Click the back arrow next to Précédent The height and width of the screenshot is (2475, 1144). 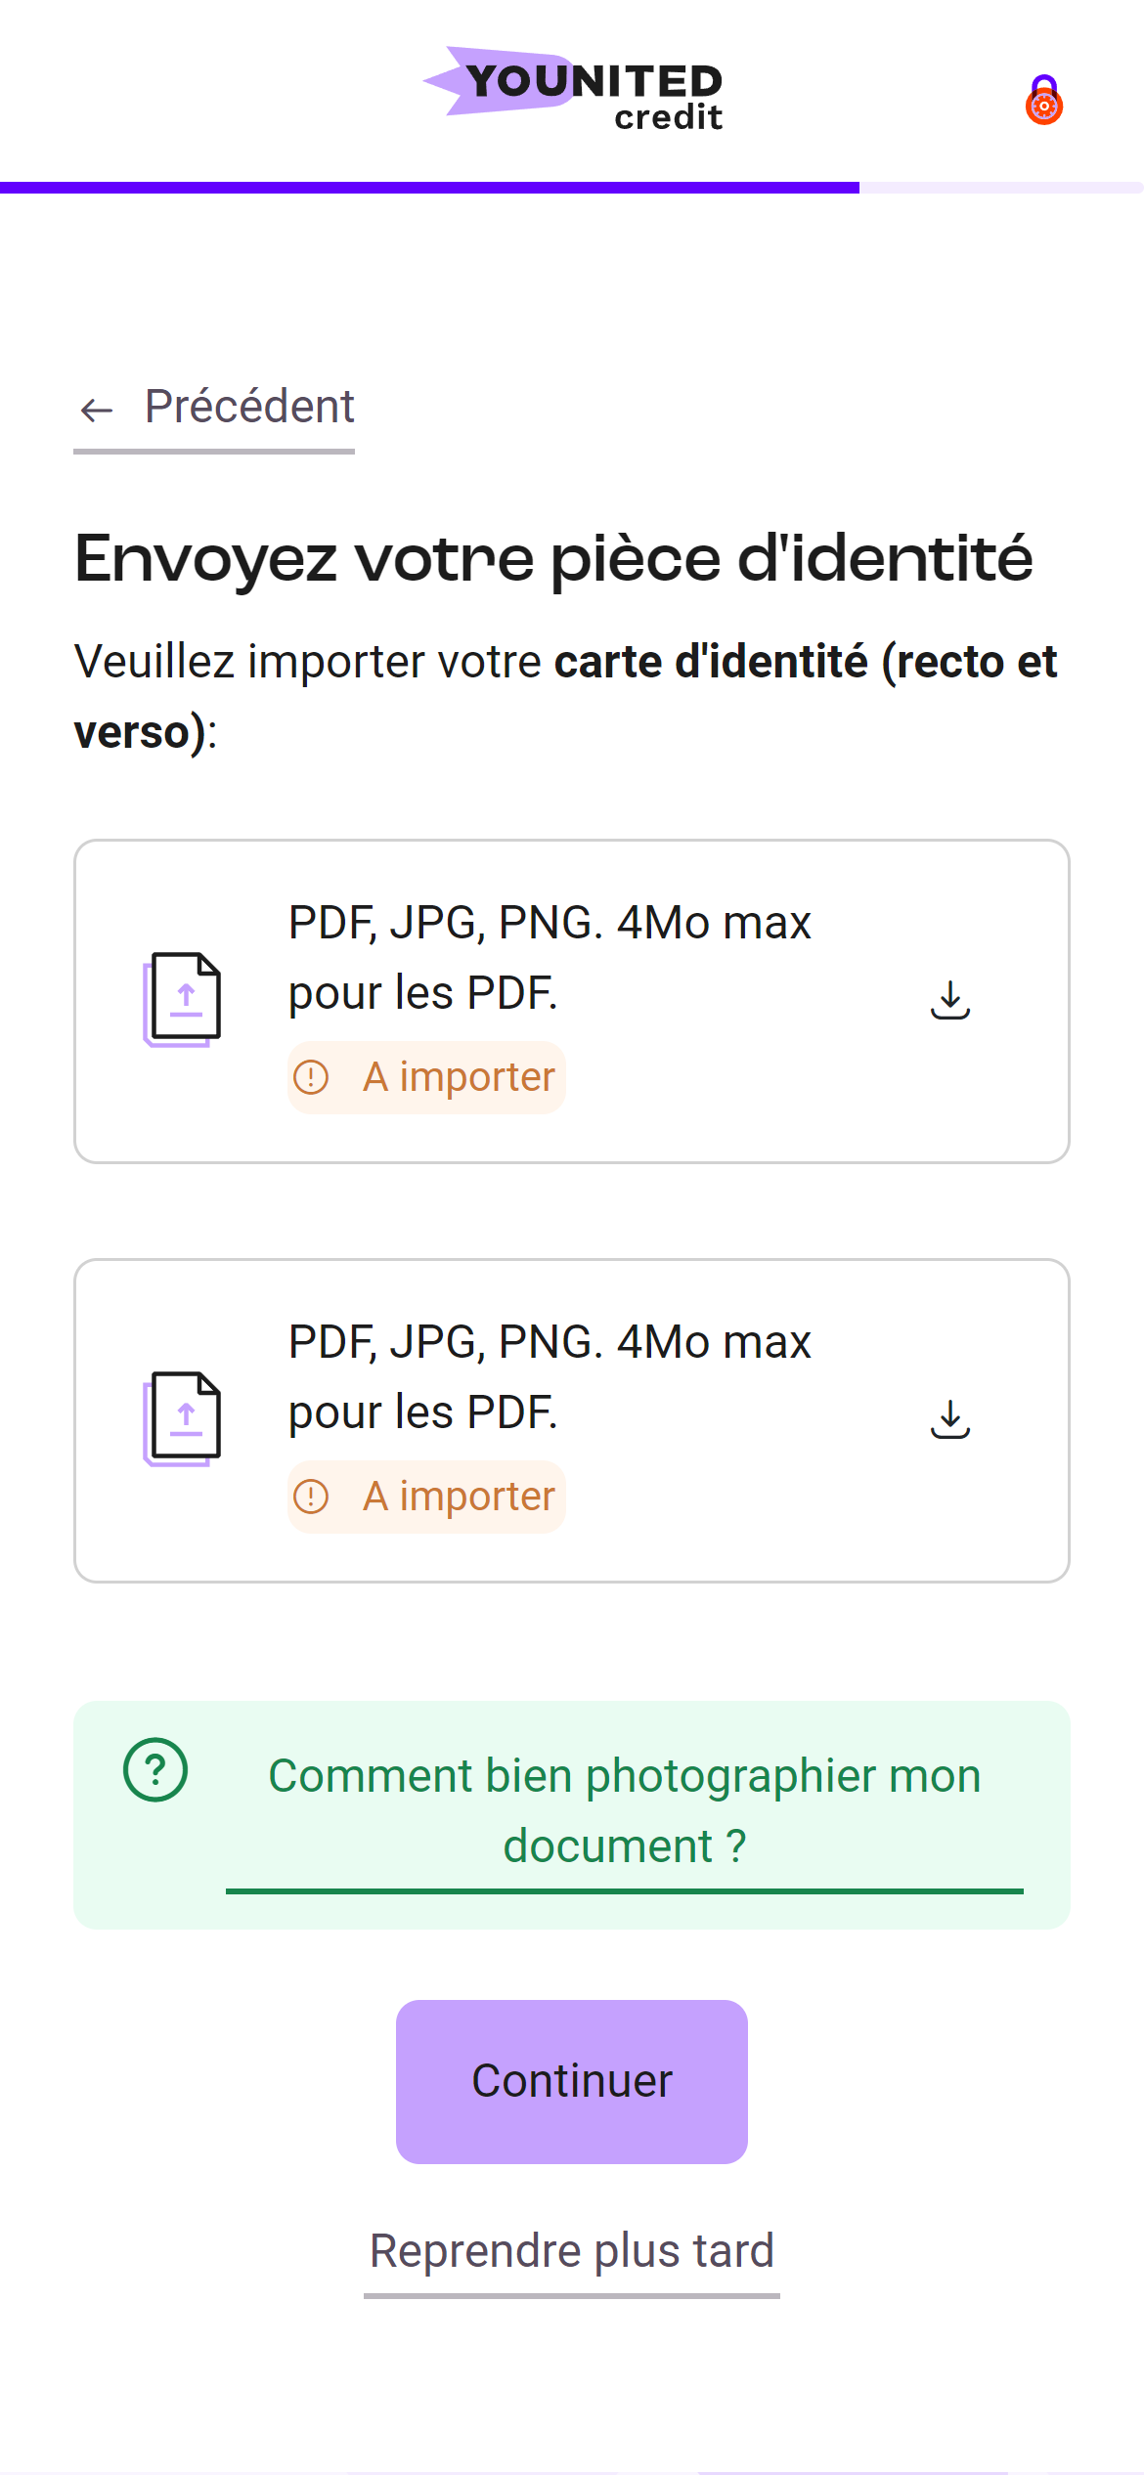[96, 409]
